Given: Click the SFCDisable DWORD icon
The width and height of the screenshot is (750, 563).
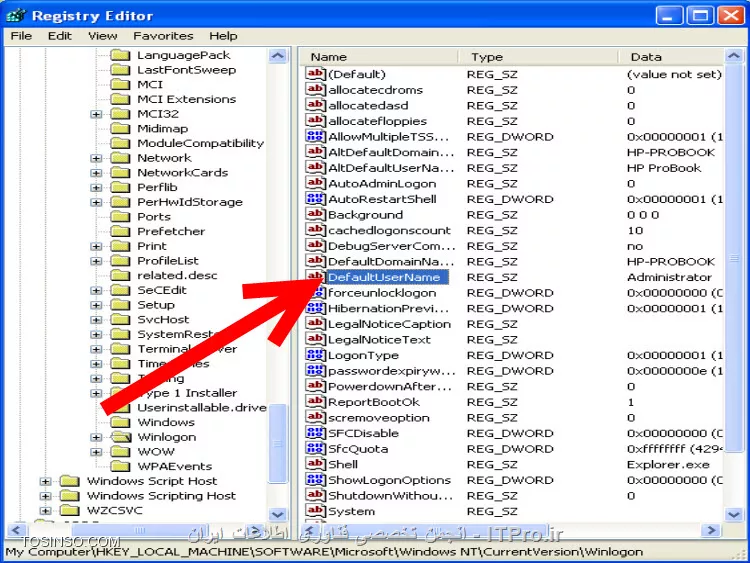Looking at the screenshot, I should click(315, 433).
